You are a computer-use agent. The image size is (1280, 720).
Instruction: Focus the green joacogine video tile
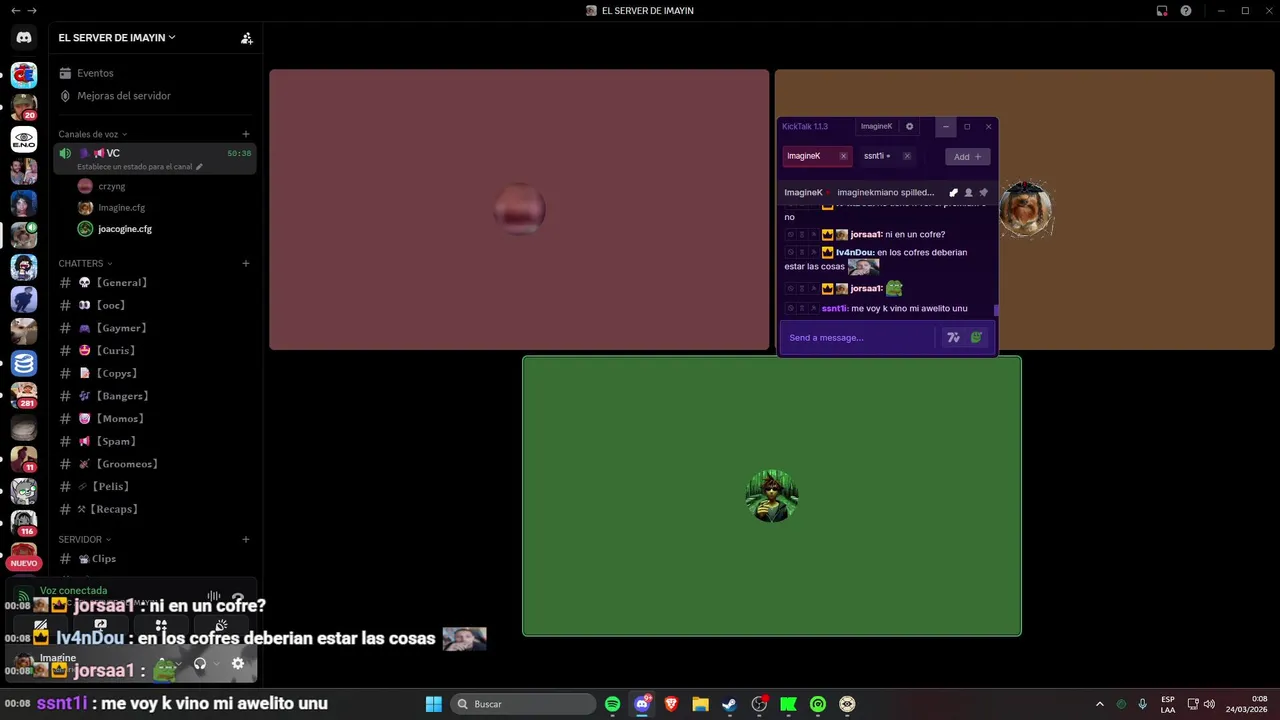point(772,496)
